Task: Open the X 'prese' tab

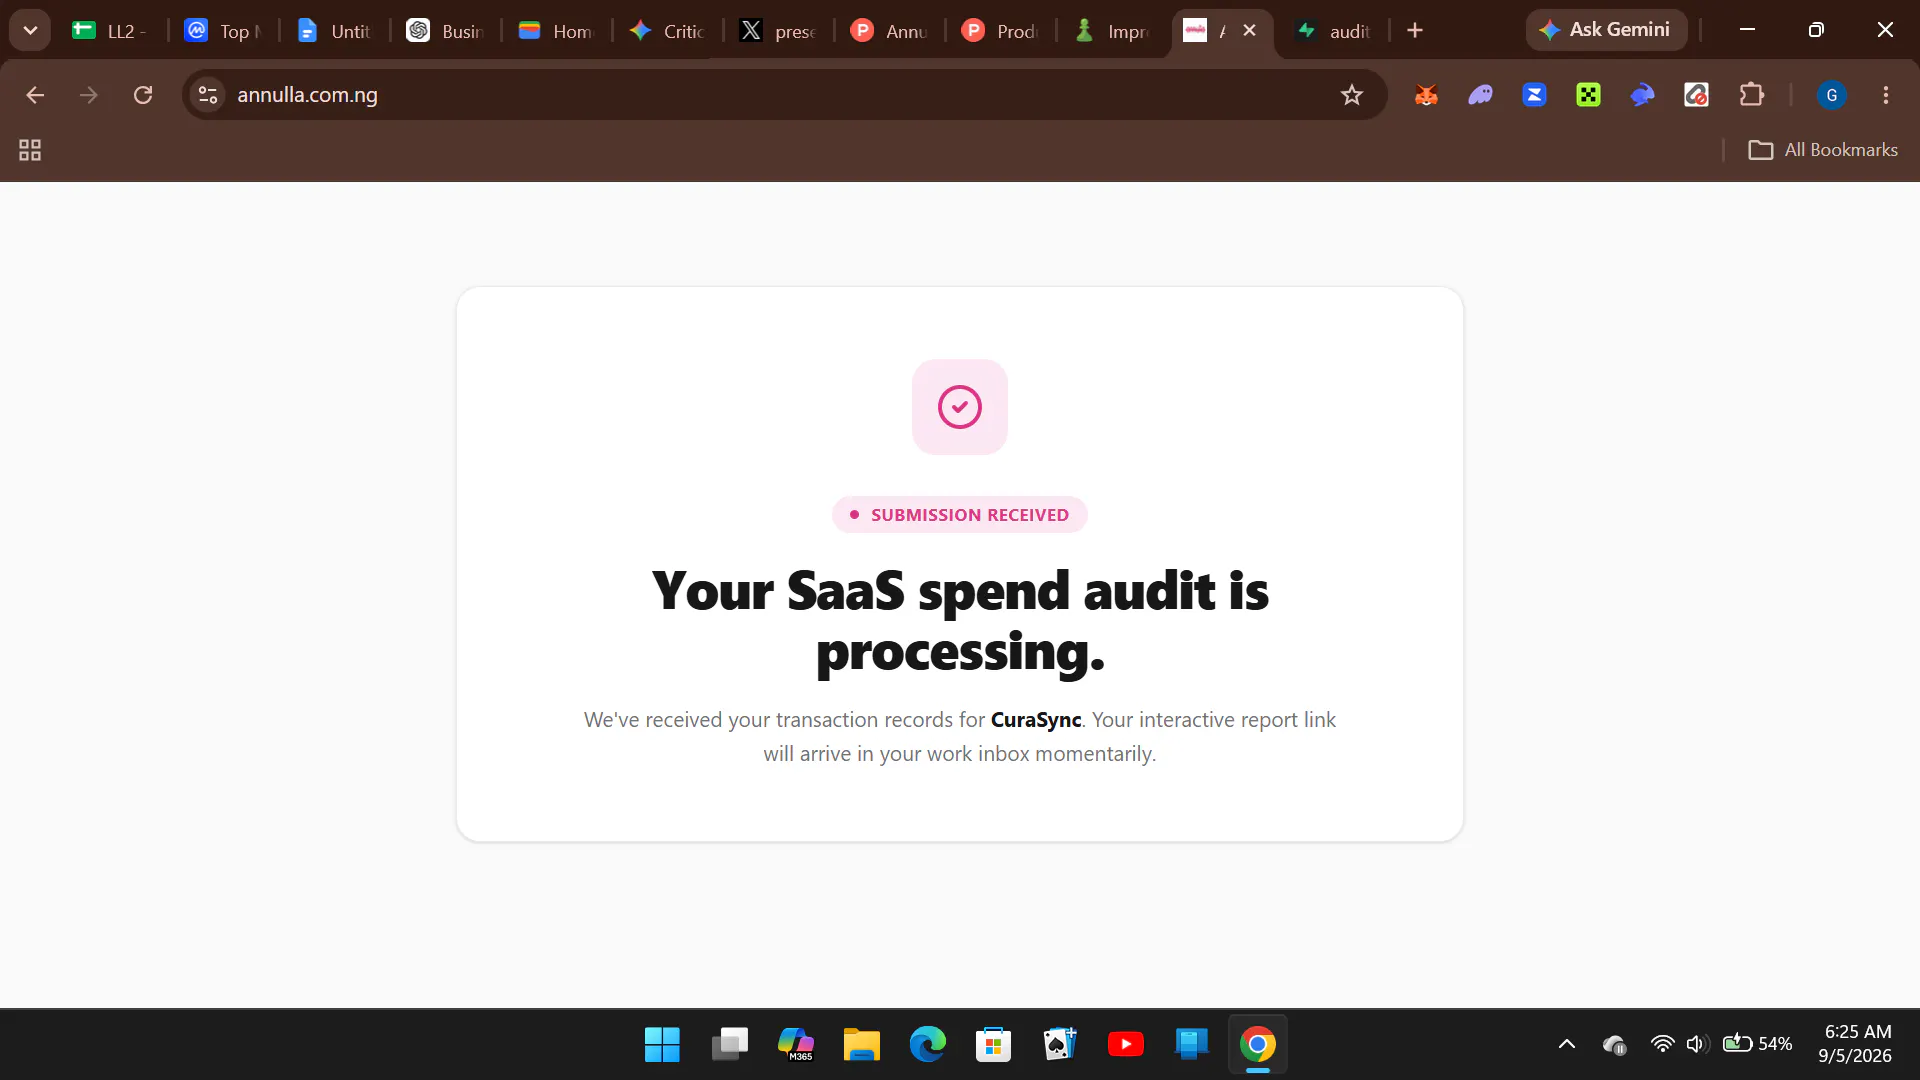Action: pyautogui.click(x=779, y=31)
